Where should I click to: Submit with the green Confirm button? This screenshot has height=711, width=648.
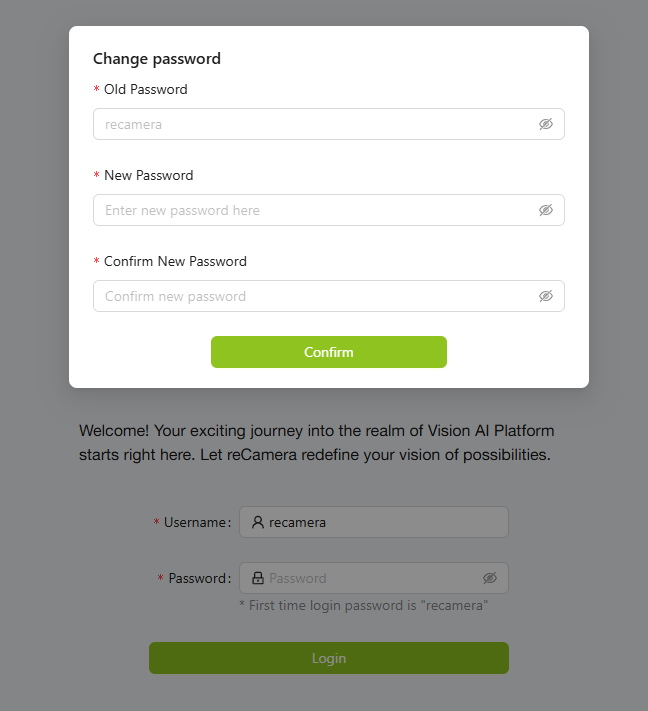point(329,352)
